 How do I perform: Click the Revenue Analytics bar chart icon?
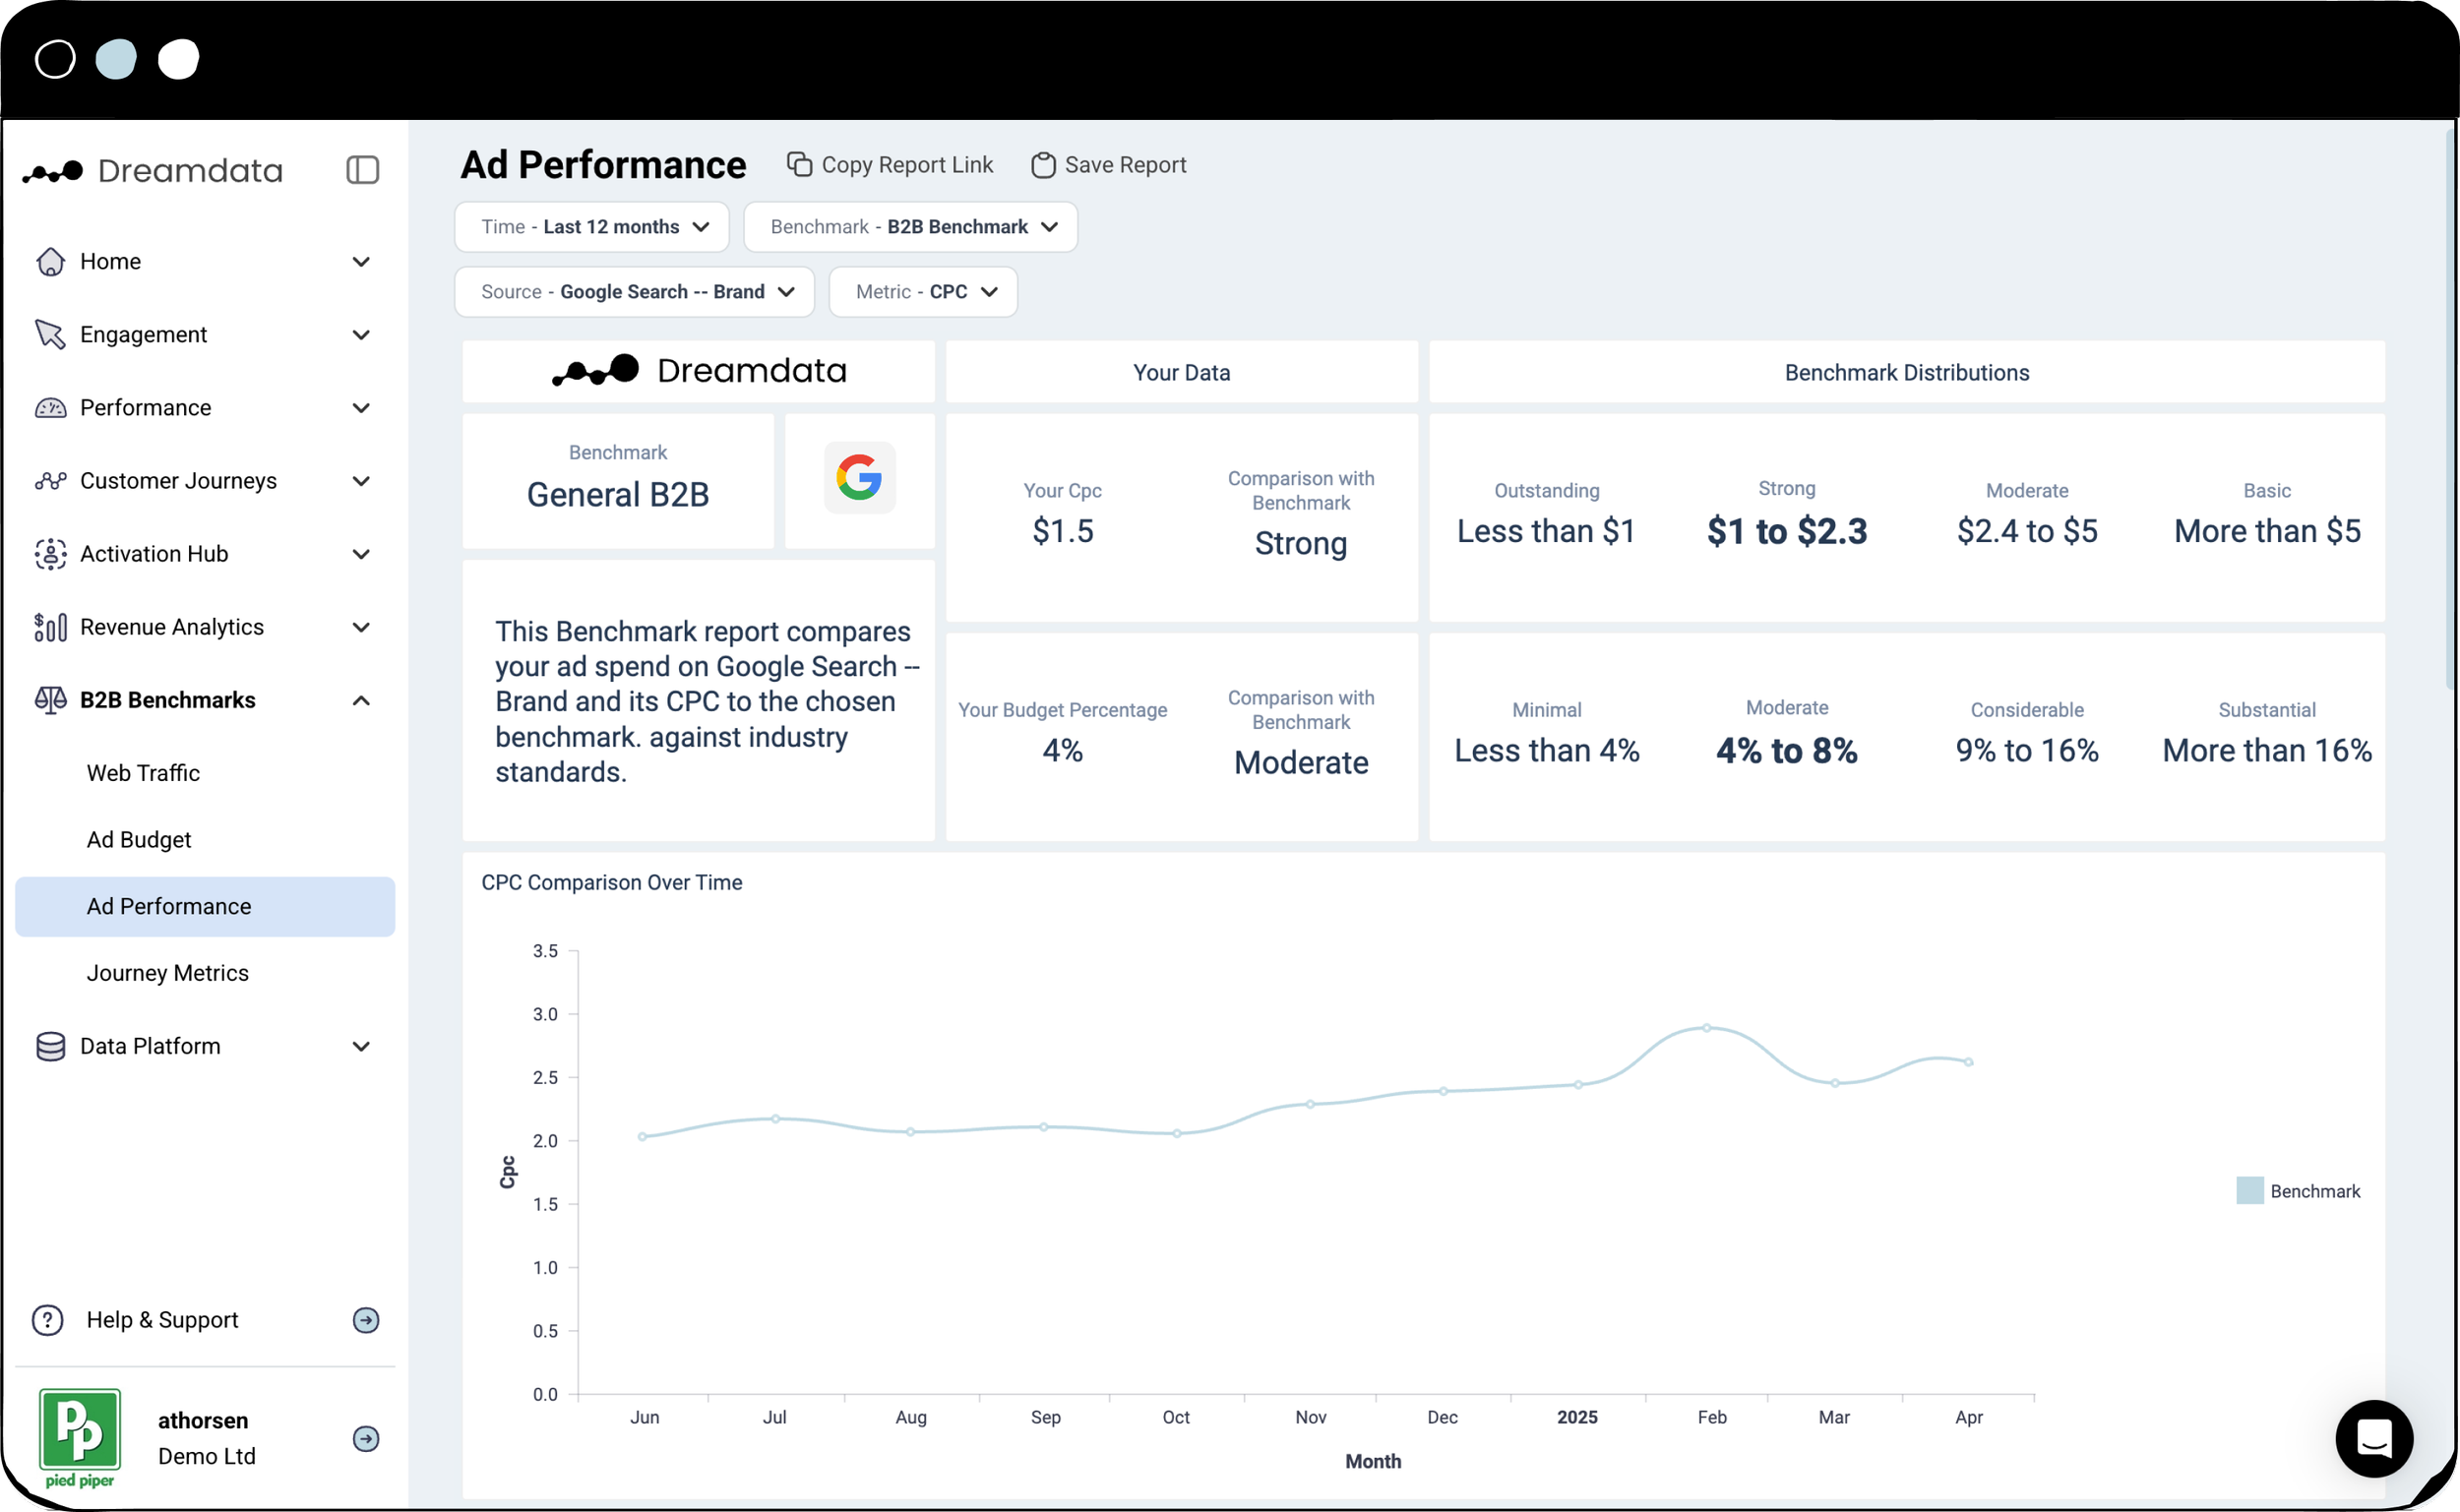pos(50,627)
